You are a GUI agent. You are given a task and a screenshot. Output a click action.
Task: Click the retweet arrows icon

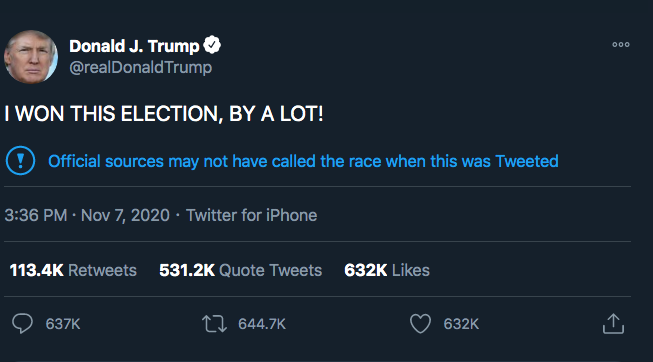pyautogui.click(x=214, y=324)
